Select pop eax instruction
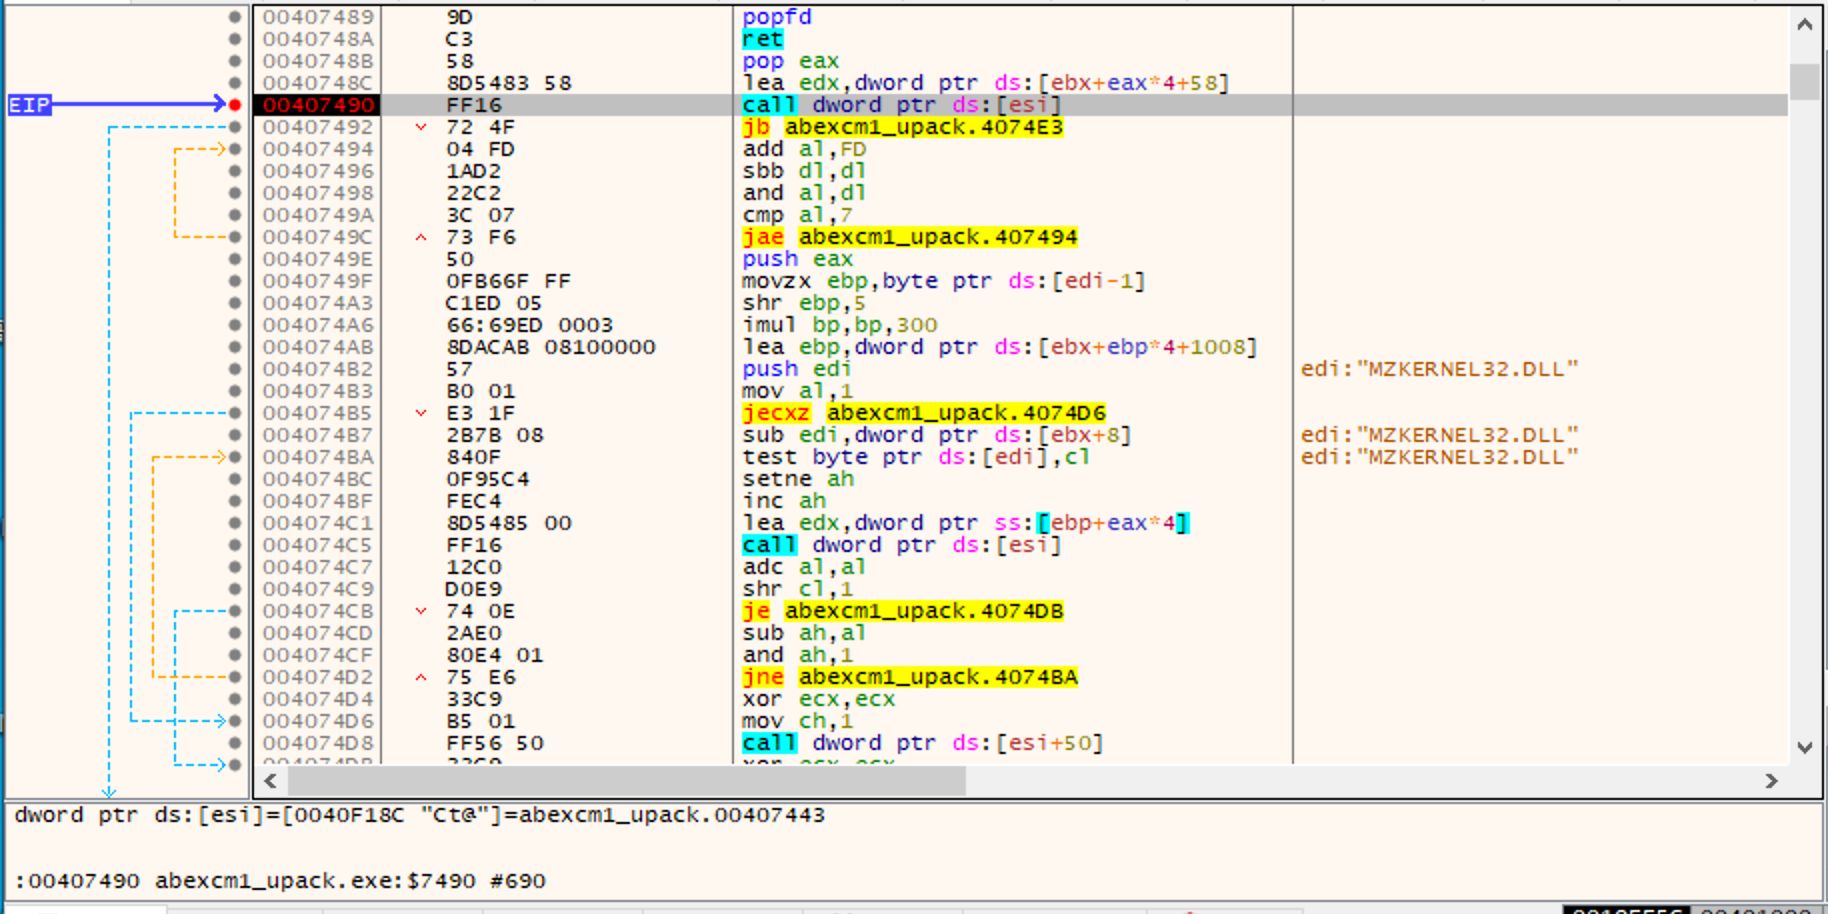Screen dimensions: 1828x914 [x=790, y=61]
